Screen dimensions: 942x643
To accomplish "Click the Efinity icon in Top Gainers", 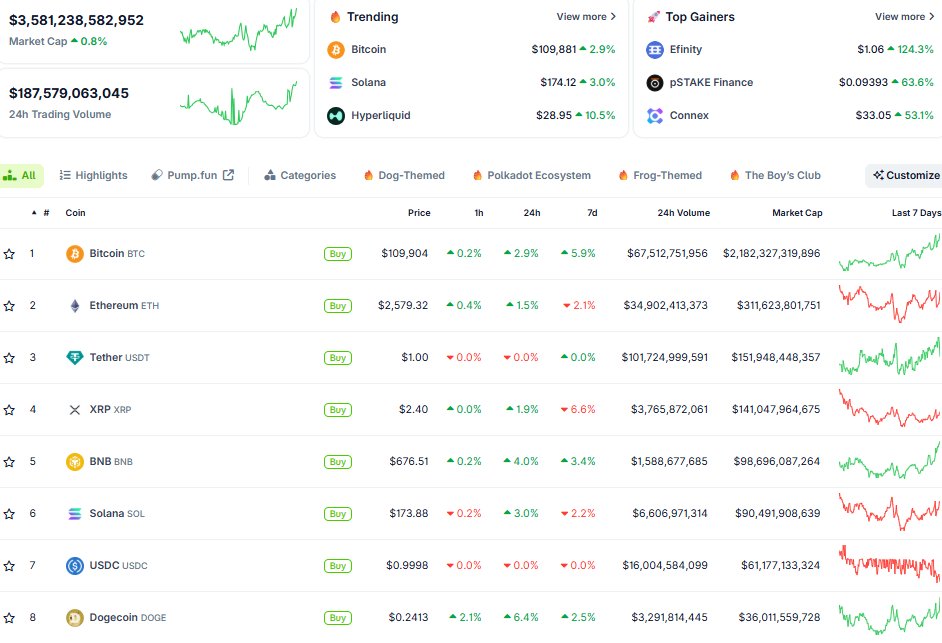I will pos(654,49).
